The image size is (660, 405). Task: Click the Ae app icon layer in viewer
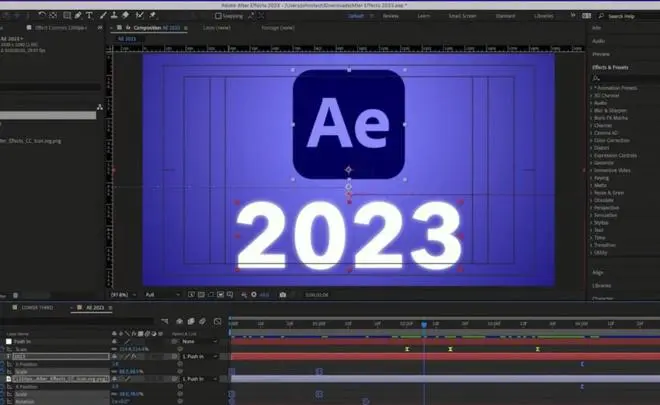pos(348,124)
